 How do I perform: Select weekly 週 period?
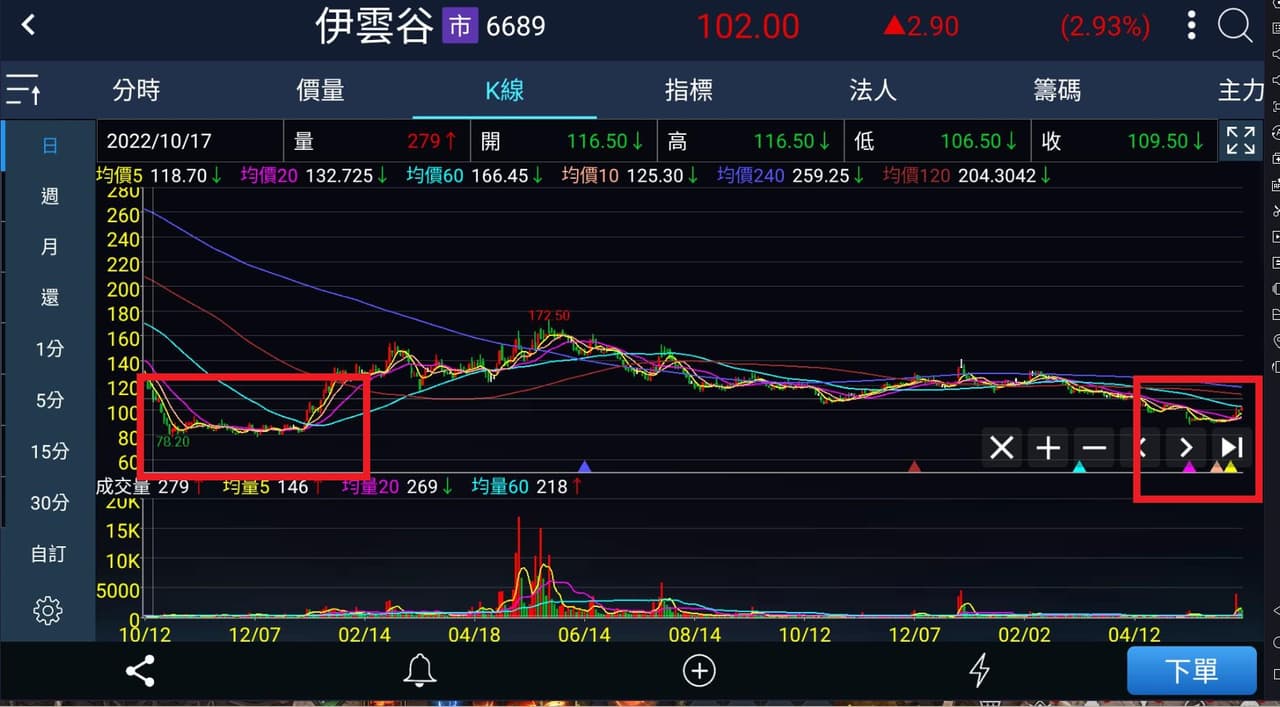click(x=49, y=196)
